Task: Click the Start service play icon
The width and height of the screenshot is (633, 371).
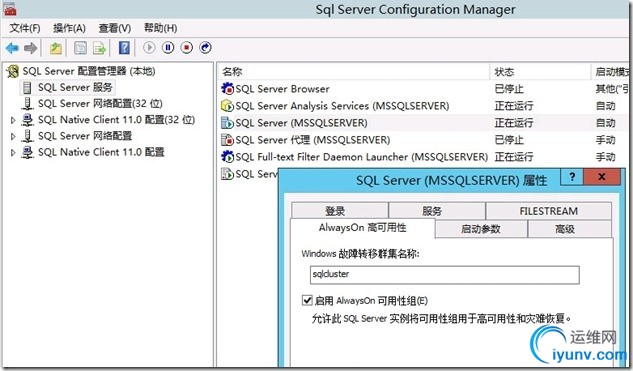Action: tap(149, 48)
